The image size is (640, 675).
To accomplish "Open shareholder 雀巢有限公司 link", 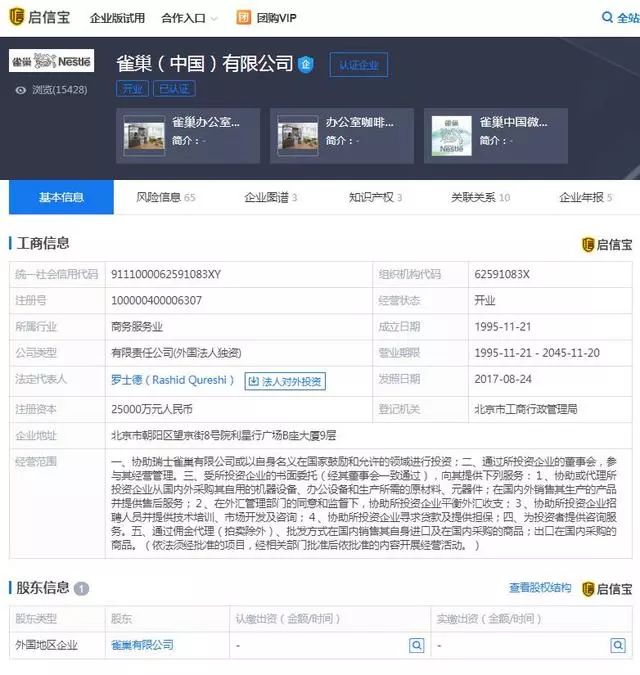I will (x=142, y=645).
